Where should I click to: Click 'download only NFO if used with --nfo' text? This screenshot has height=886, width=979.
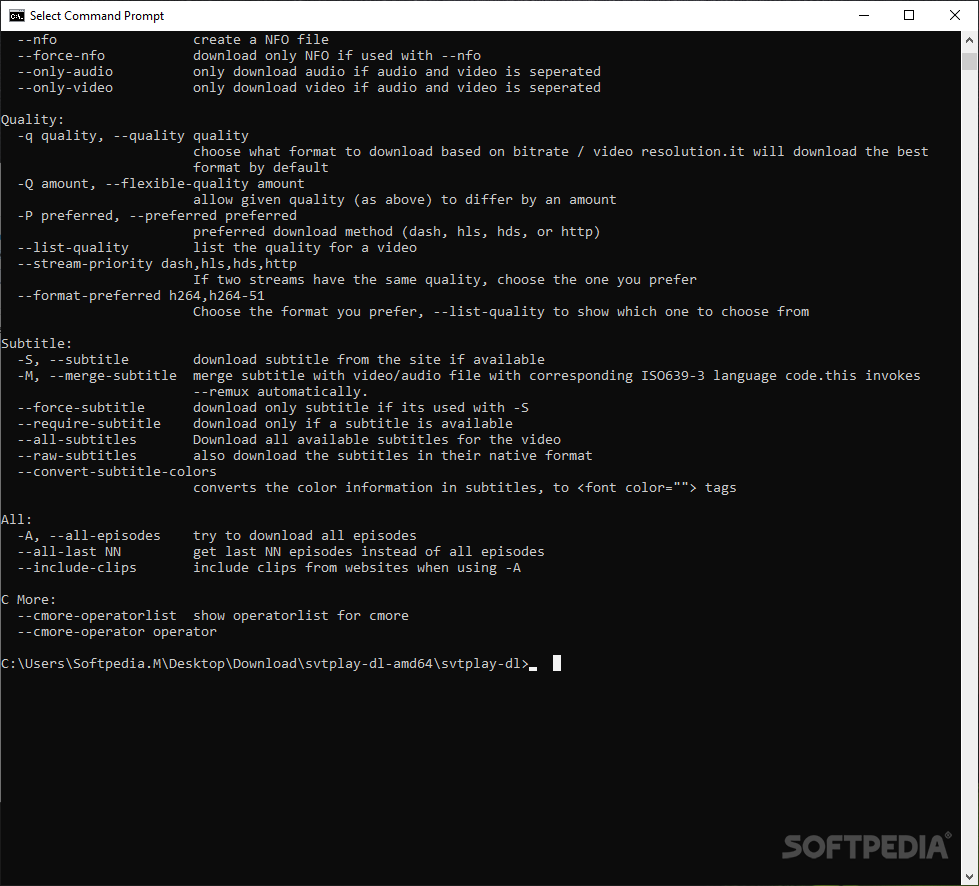click(337, 56)
